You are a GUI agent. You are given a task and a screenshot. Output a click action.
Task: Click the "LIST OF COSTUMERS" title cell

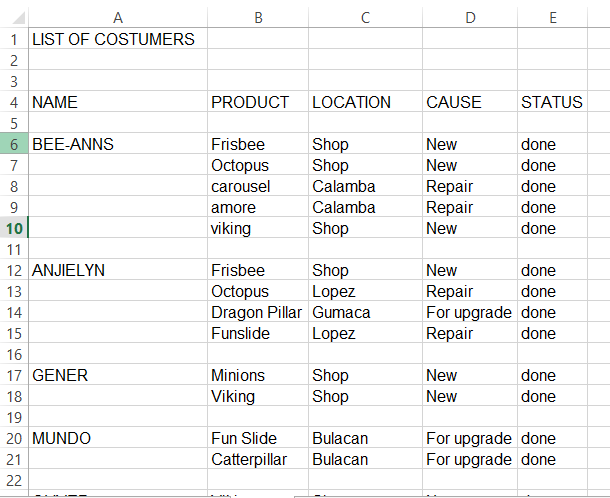tap(113, 40)
